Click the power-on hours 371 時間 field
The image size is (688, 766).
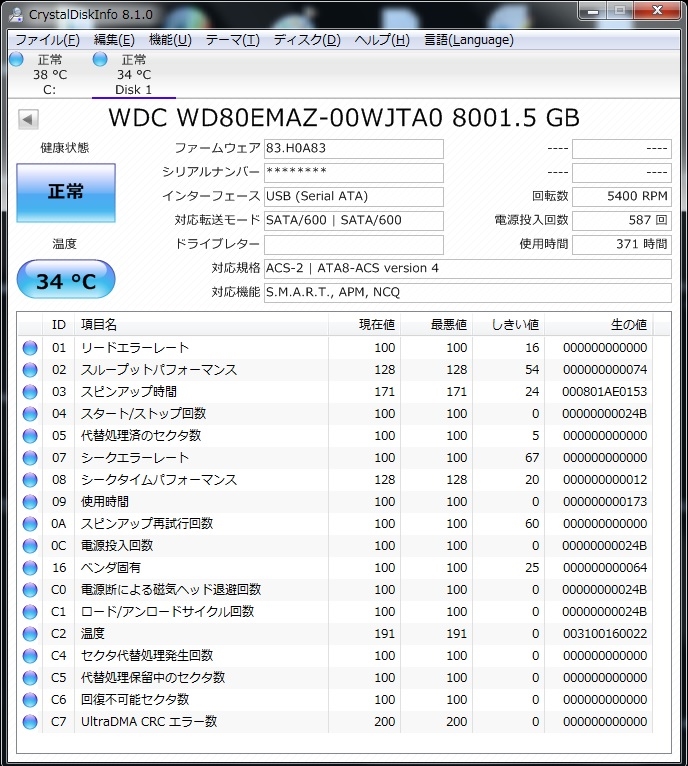tap(622, 244)
